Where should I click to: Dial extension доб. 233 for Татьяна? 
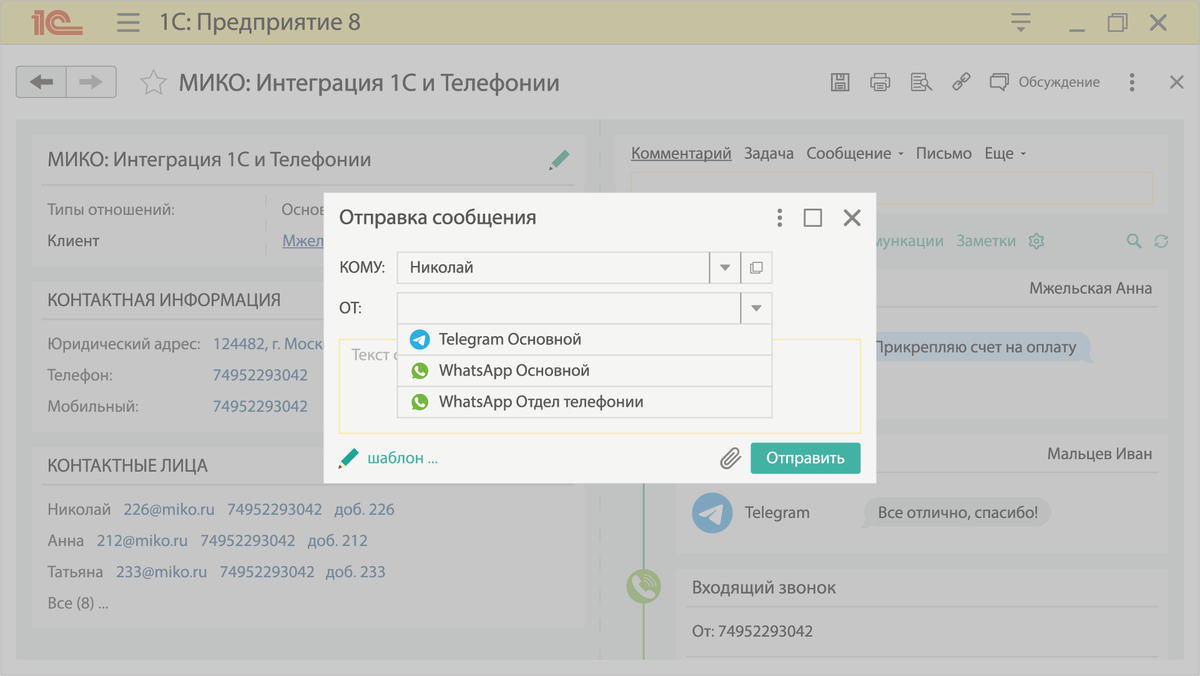(x=355, y=573)
